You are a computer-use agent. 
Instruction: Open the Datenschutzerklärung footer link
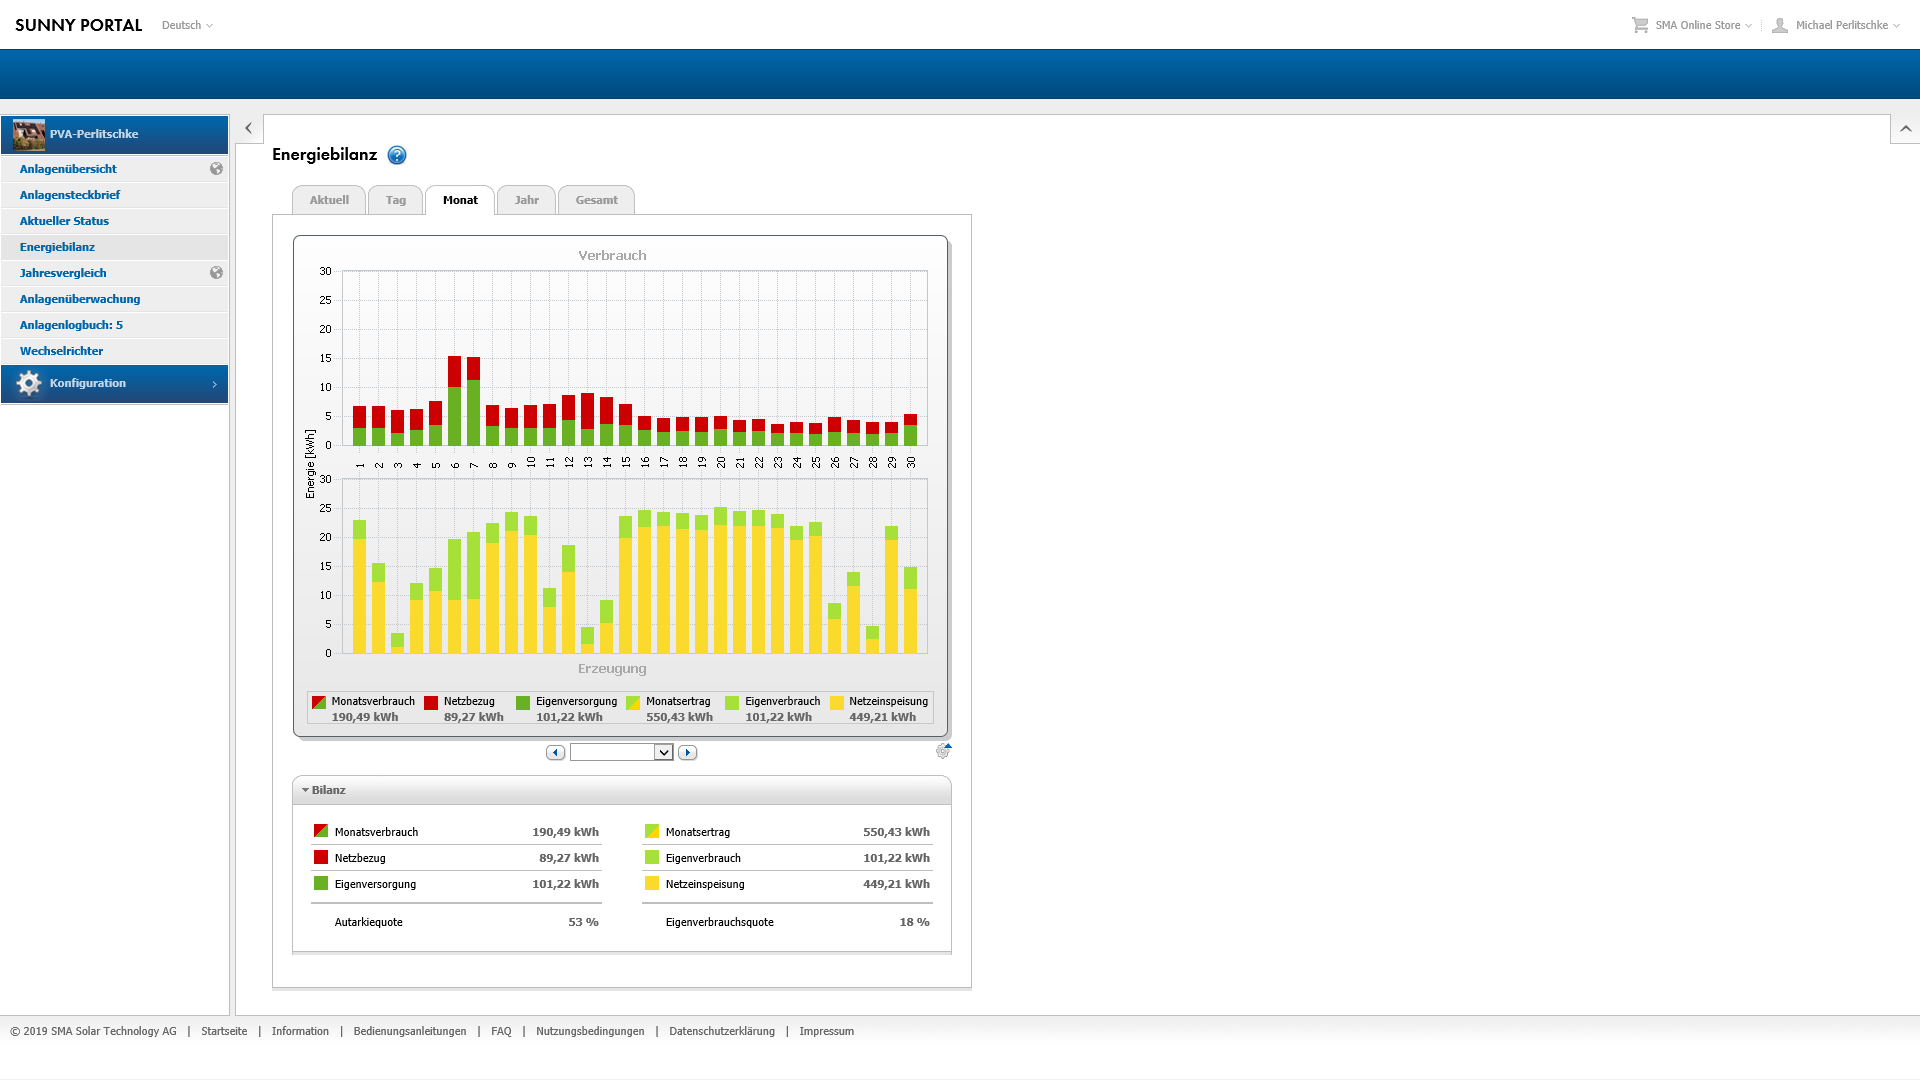(721, 1031)
